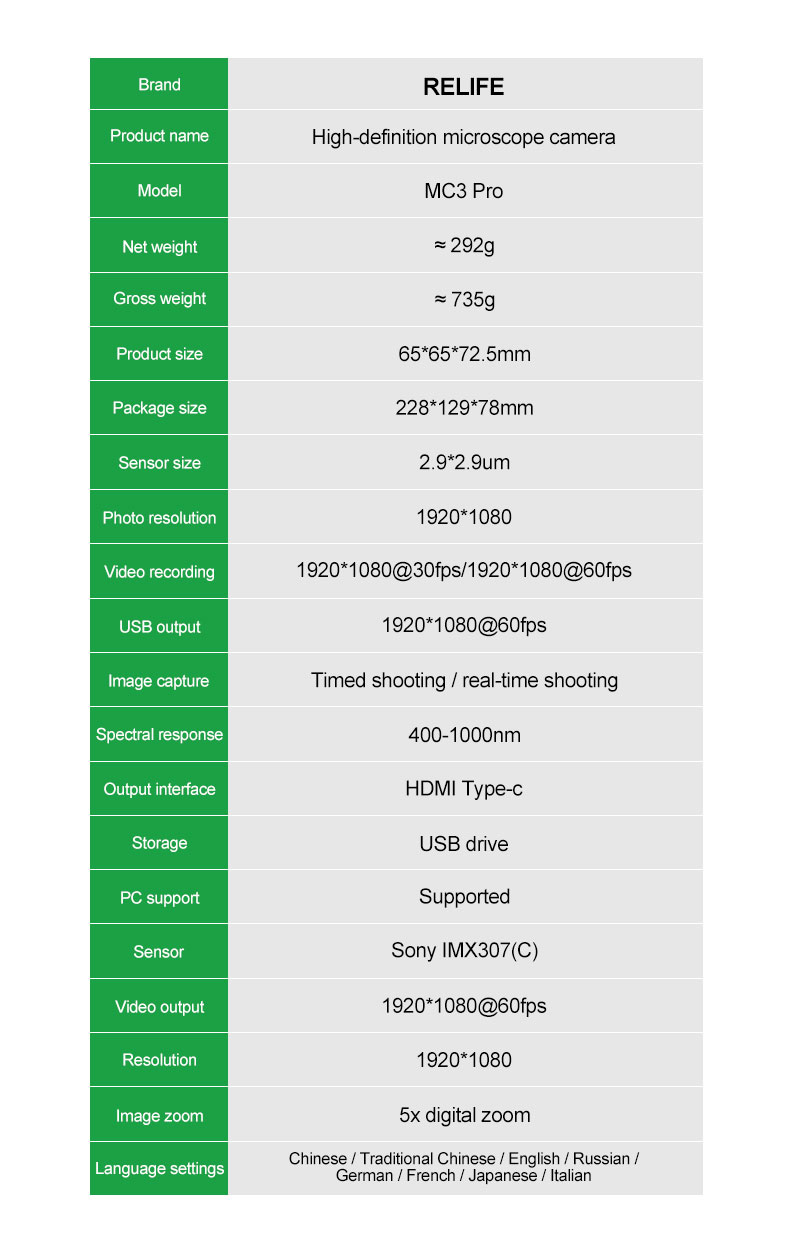Click the Language settings label cell
This screenshot has height=1258, width=800.
159,1168
